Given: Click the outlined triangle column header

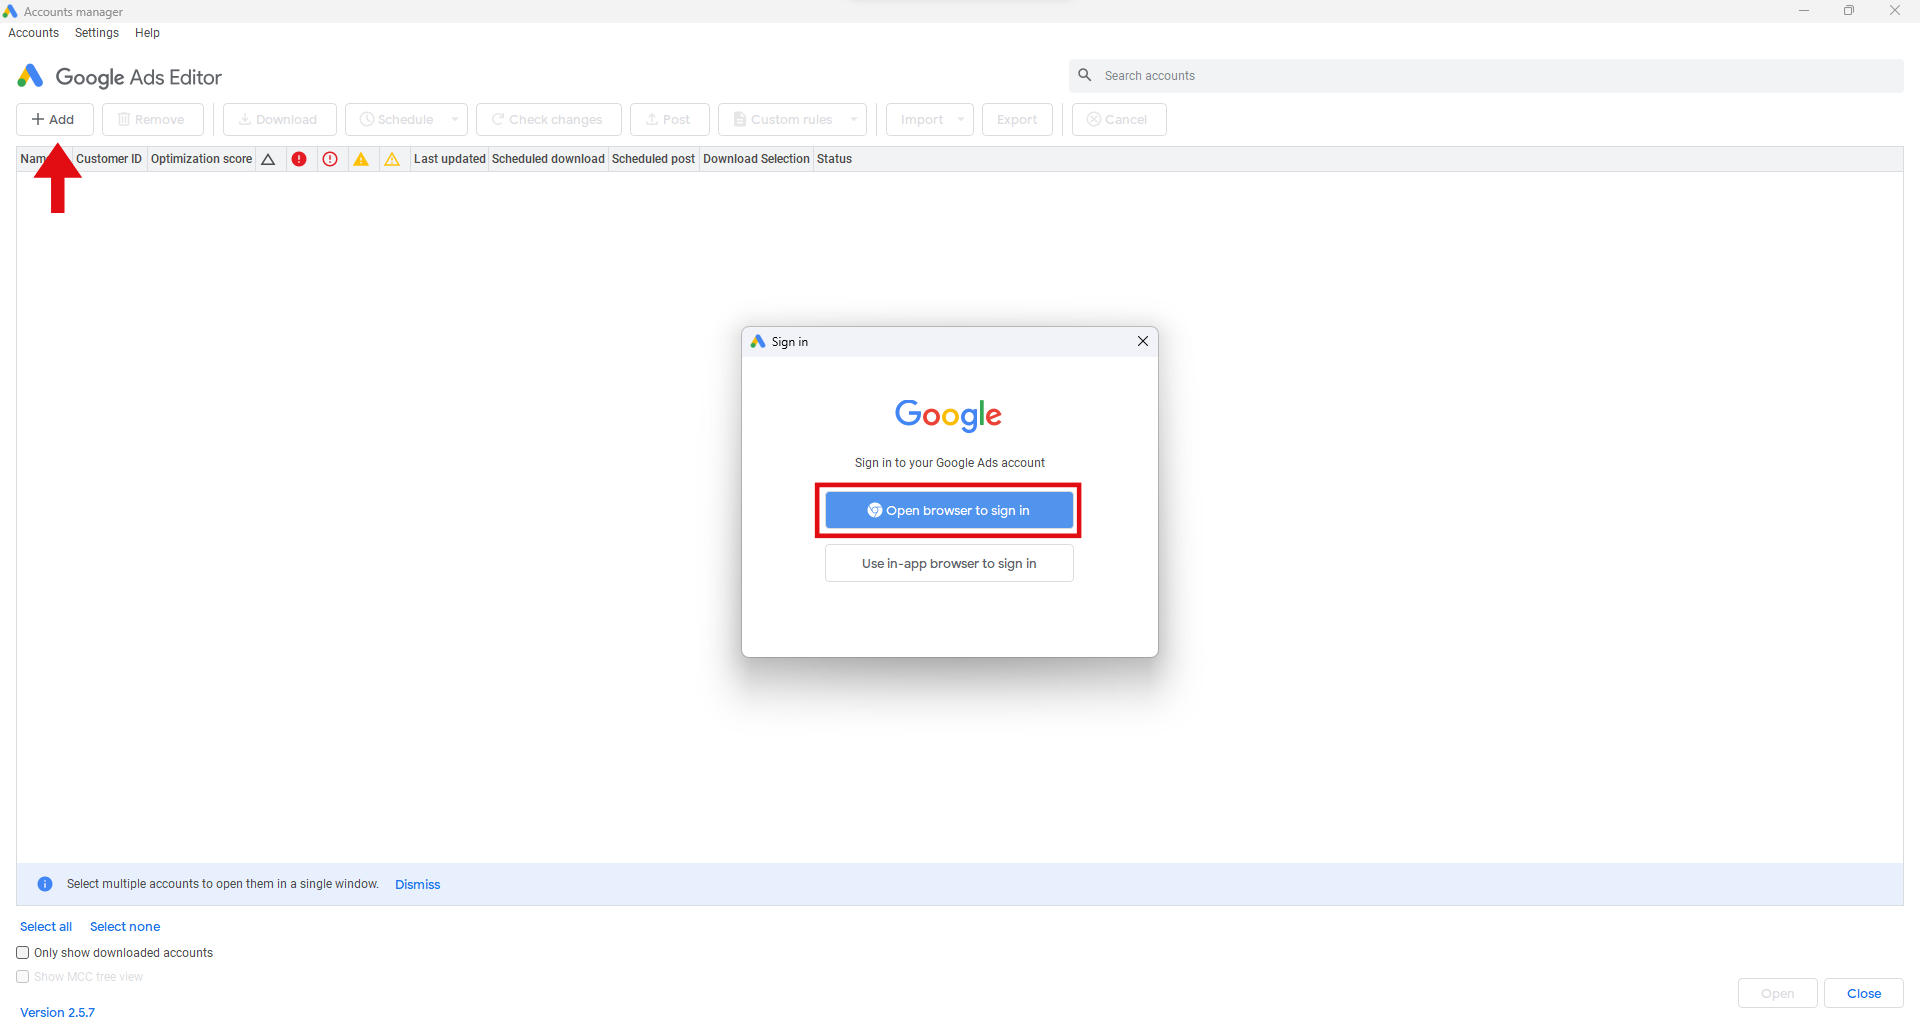Looking at the screenshot, I should coord(268,159).
